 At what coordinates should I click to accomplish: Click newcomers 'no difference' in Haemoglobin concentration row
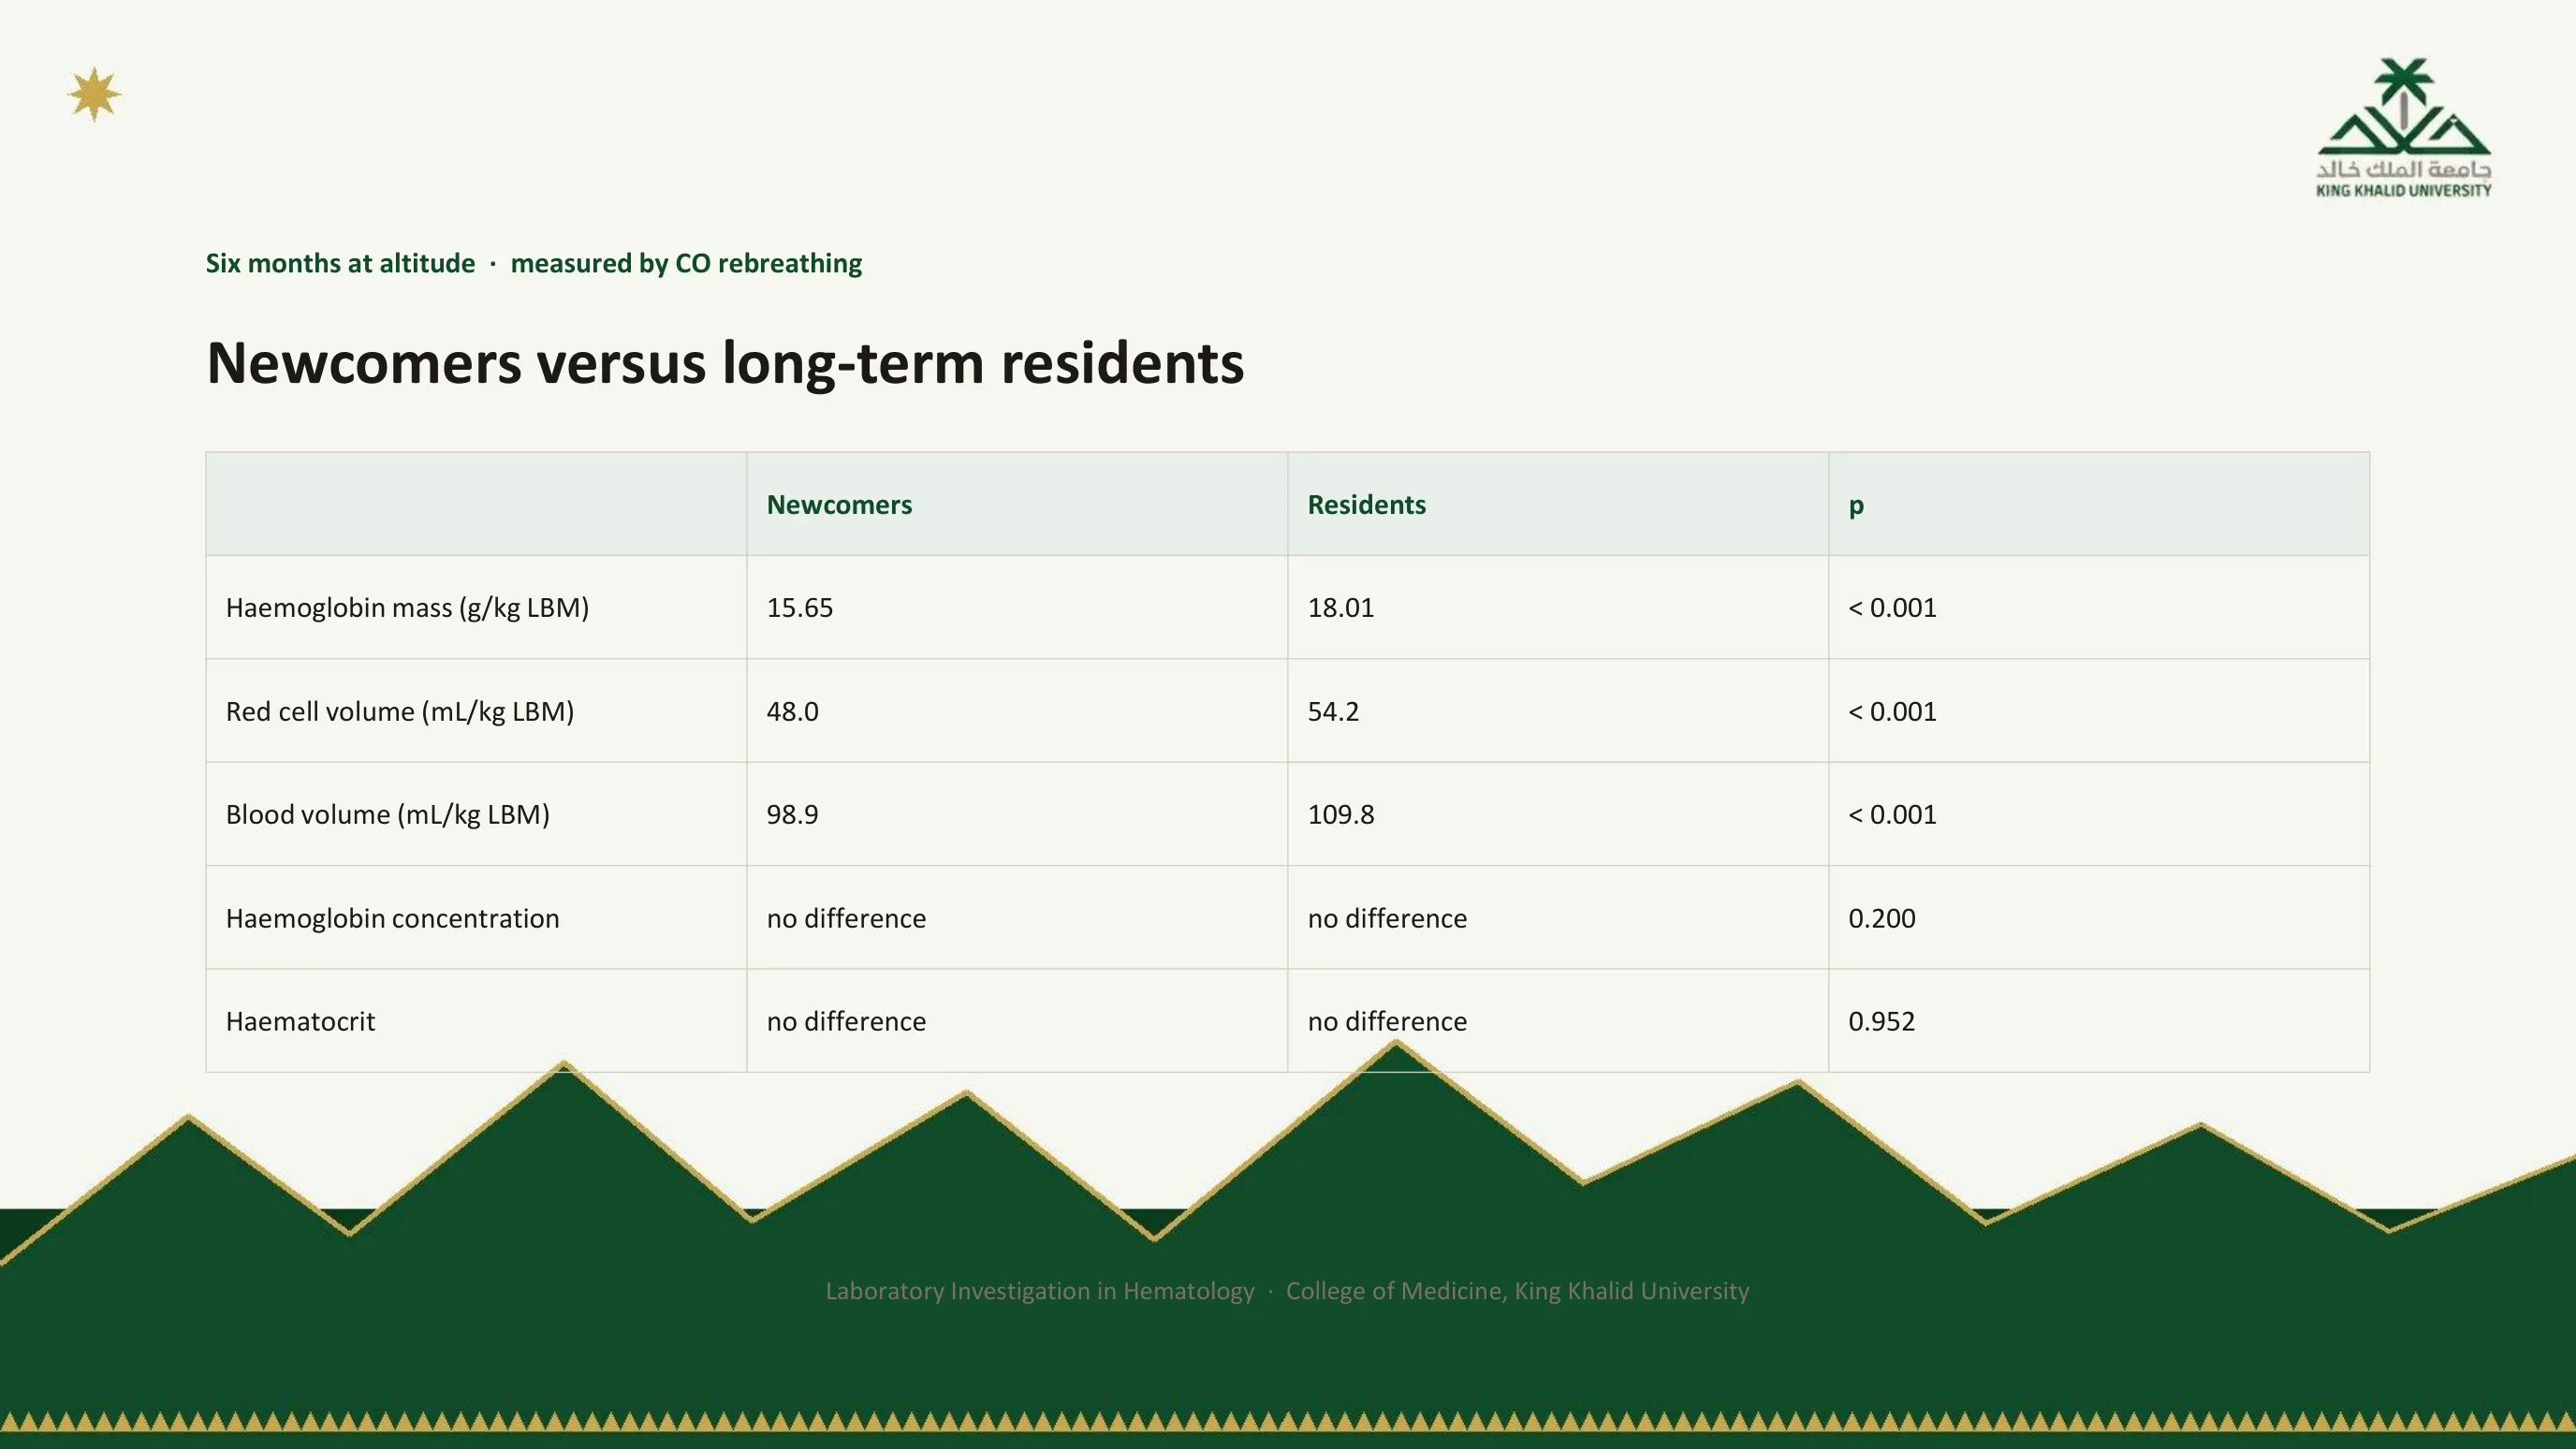(x=846, y=918)
